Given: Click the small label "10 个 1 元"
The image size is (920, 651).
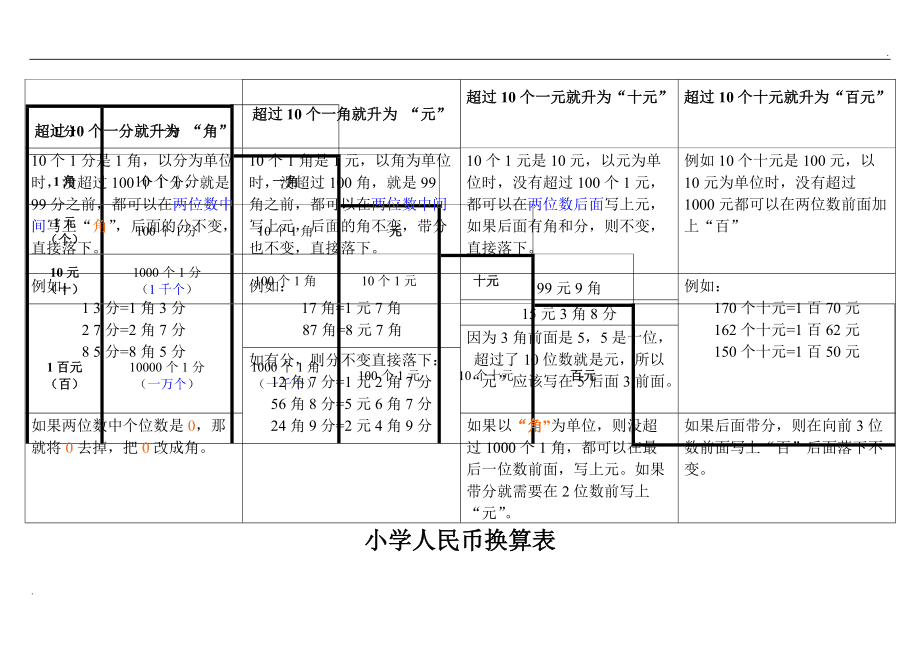Looking at the screenshot, I should [x=388, y=281].
